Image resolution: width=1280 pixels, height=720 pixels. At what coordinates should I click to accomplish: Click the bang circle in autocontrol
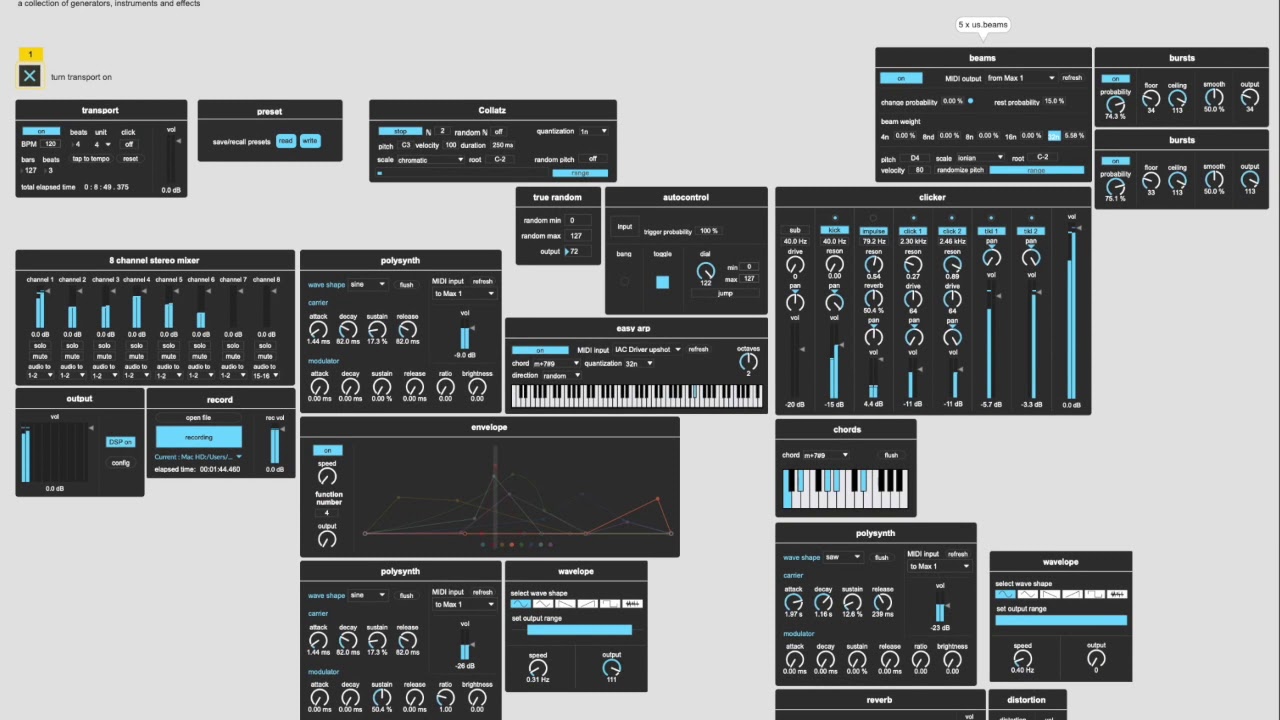pos(625,282)
